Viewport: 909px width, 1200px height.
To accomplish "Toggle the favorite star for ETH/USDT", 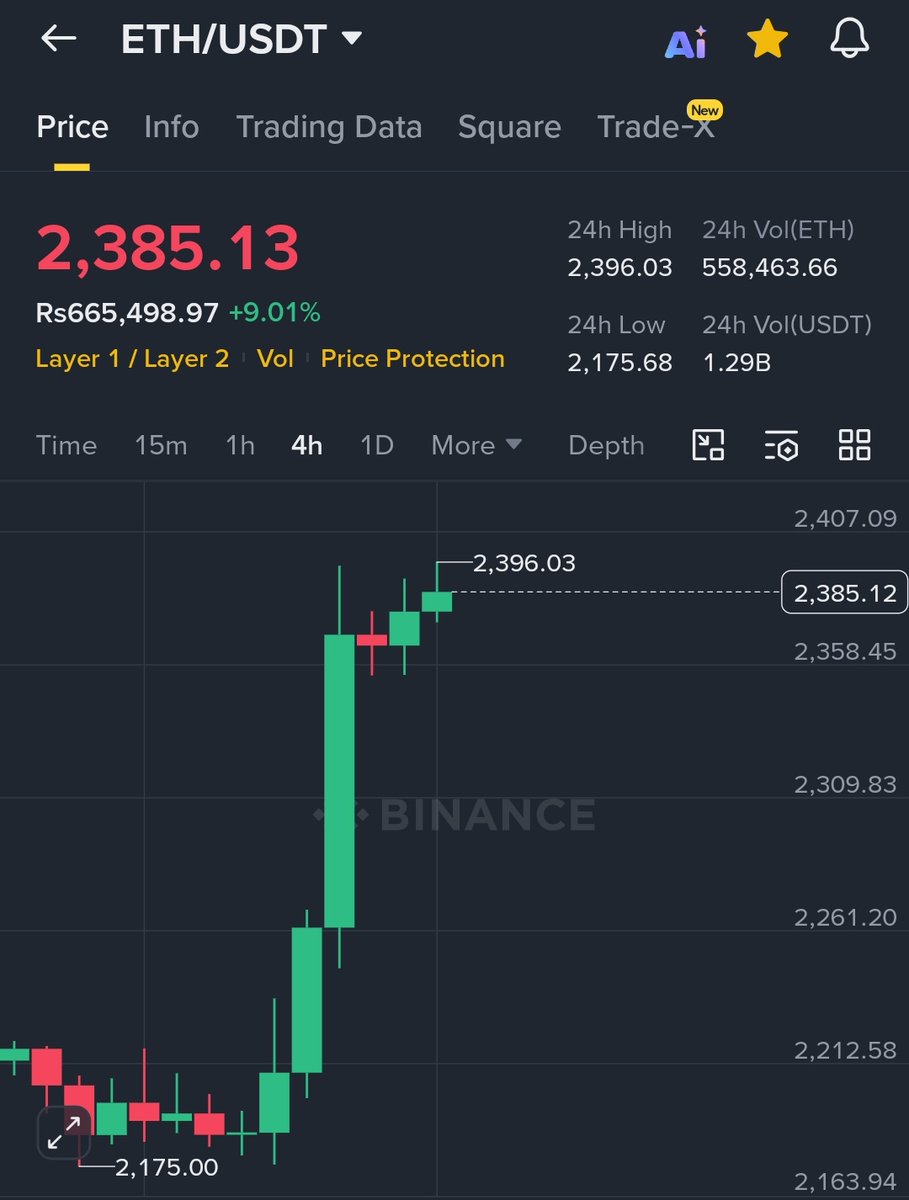I will (767, 40).
